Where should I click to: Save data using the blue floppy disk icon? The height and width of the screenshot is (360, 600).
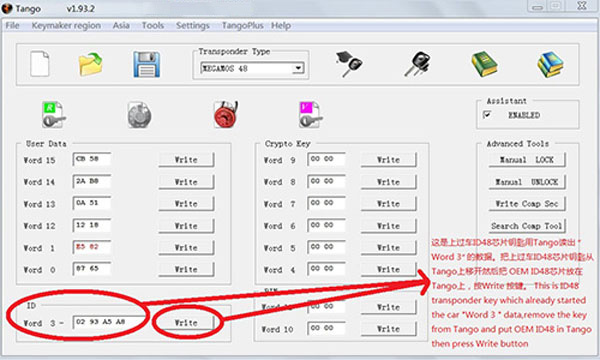click(147, 64)
